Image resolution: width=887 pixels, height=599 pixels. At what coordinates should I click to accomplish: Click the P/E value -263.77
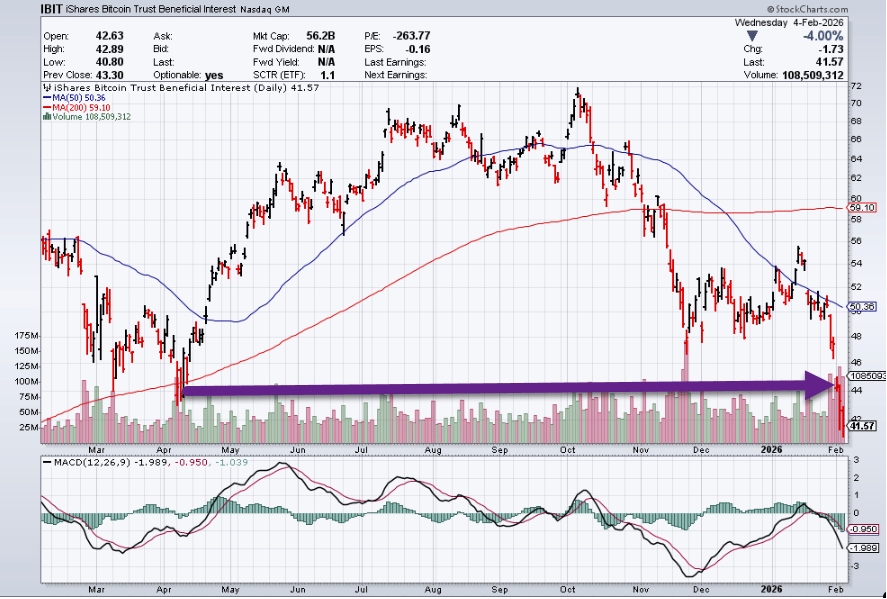point(410,36)
